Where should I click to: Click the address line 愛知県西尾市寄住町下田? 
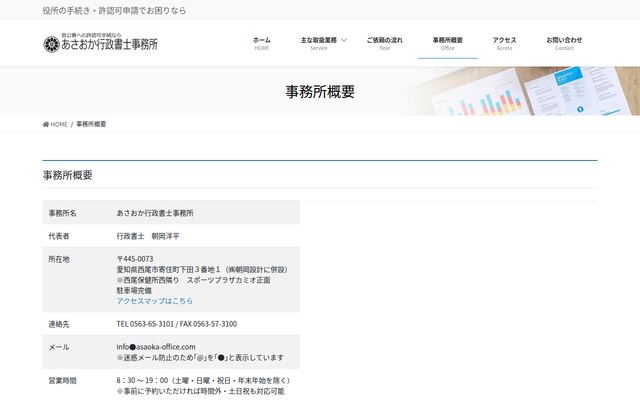click(x=203, y=269)
